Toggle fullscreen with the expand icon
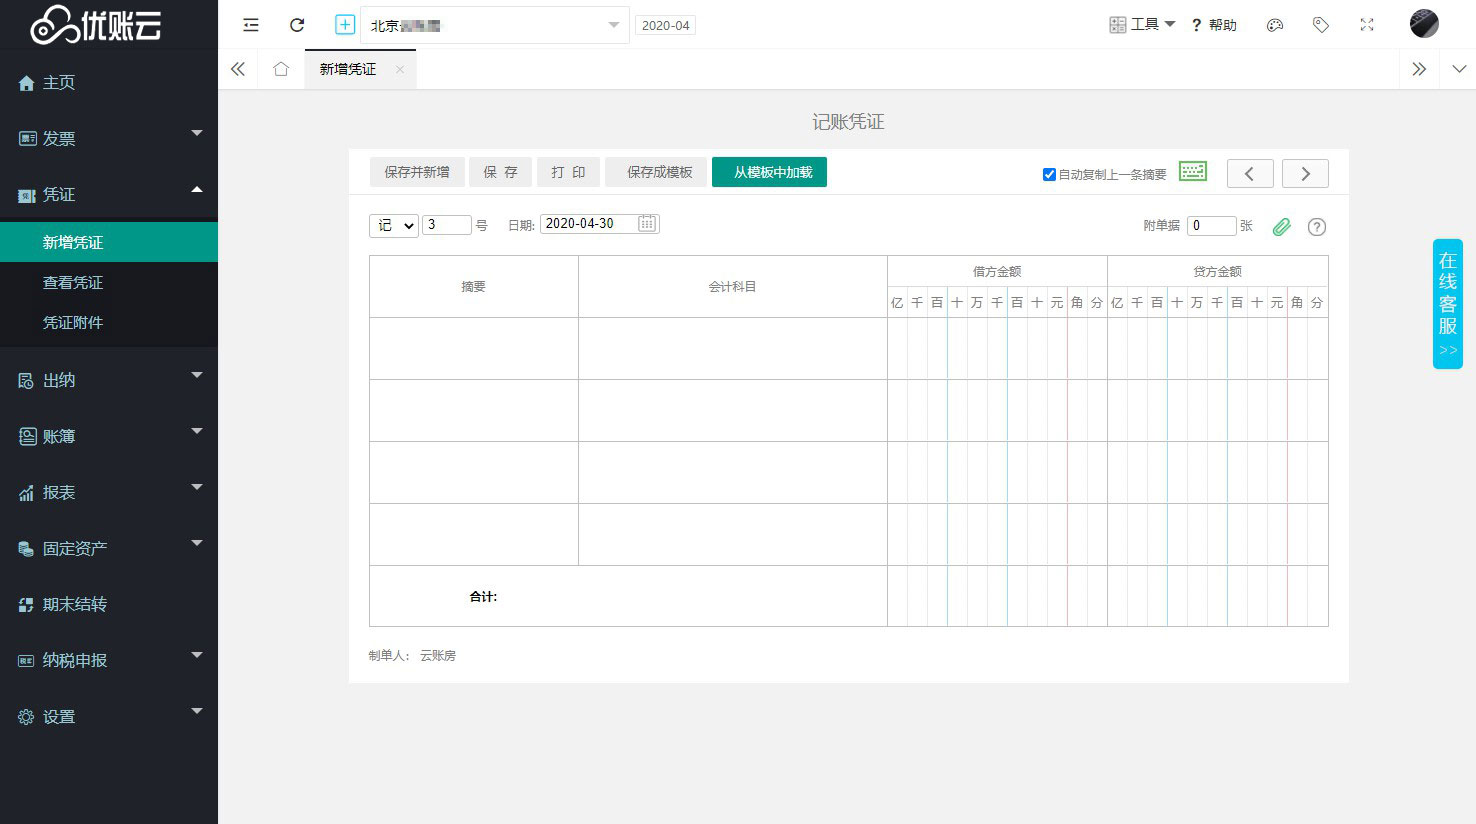Viewport: 1476px width, 824px height. tap(1367, 25)
